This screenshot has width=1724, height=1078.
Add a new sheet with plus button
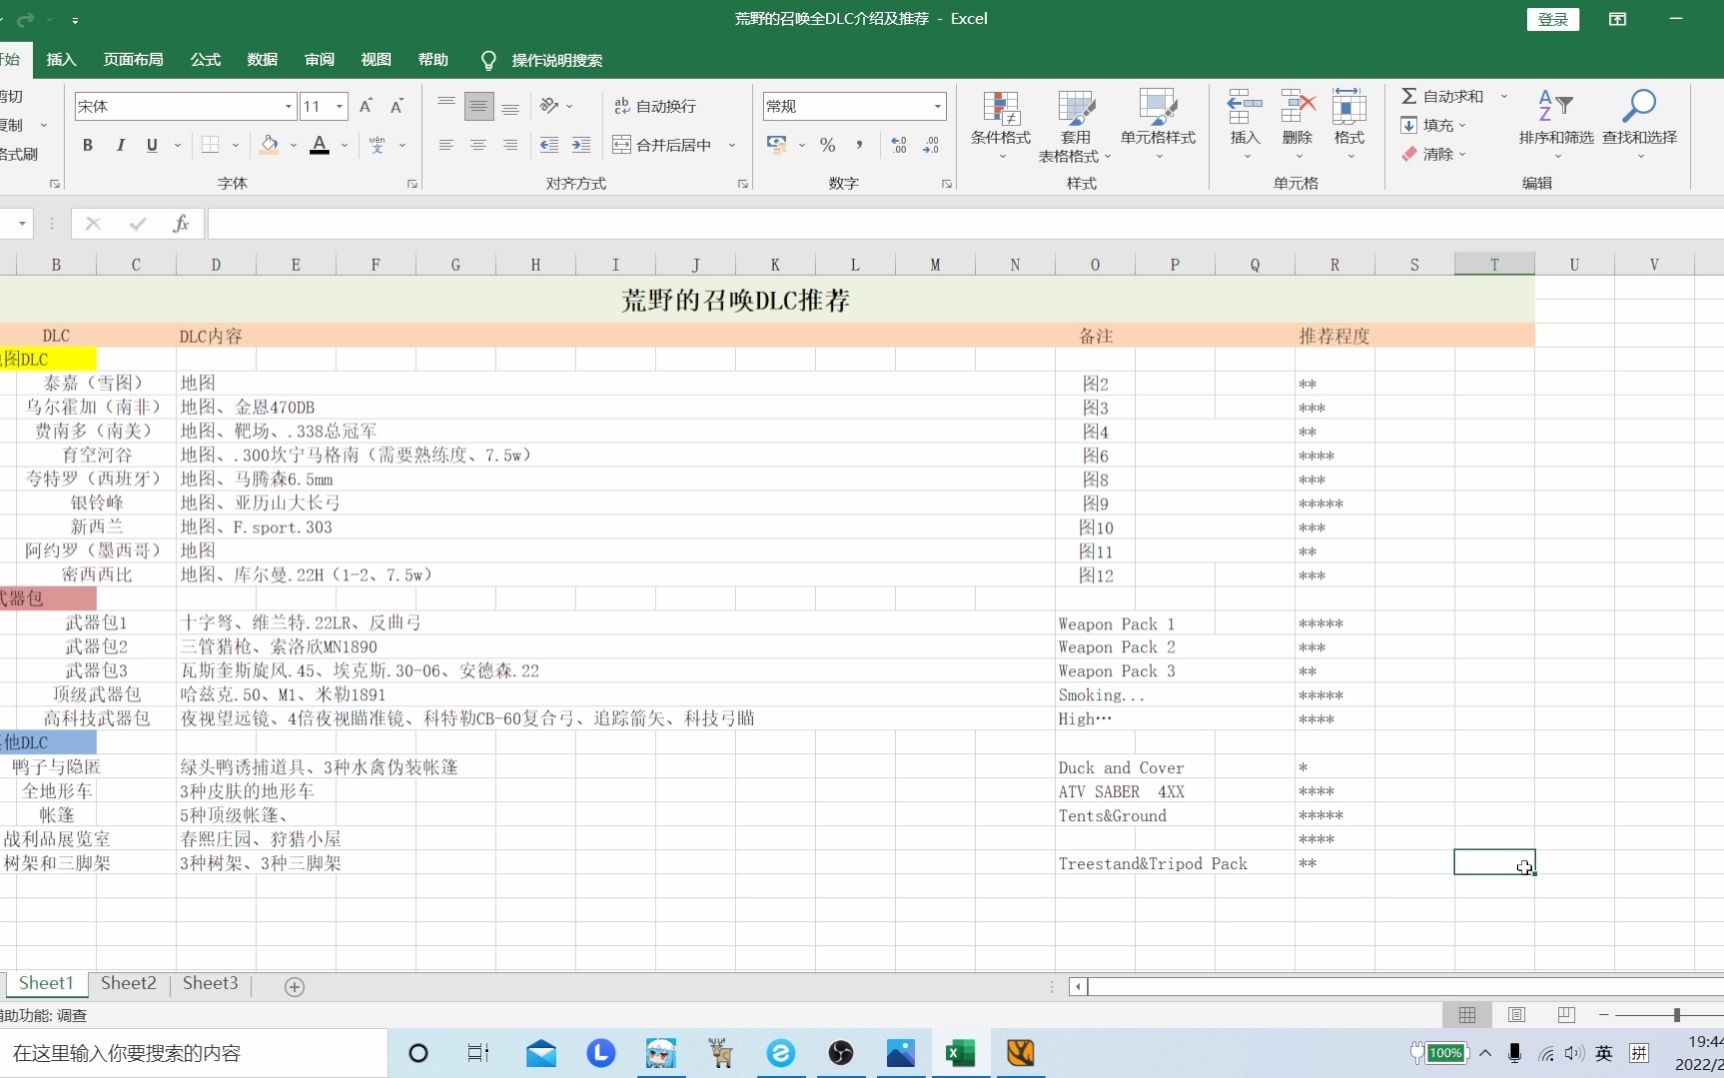click(294, 986)
